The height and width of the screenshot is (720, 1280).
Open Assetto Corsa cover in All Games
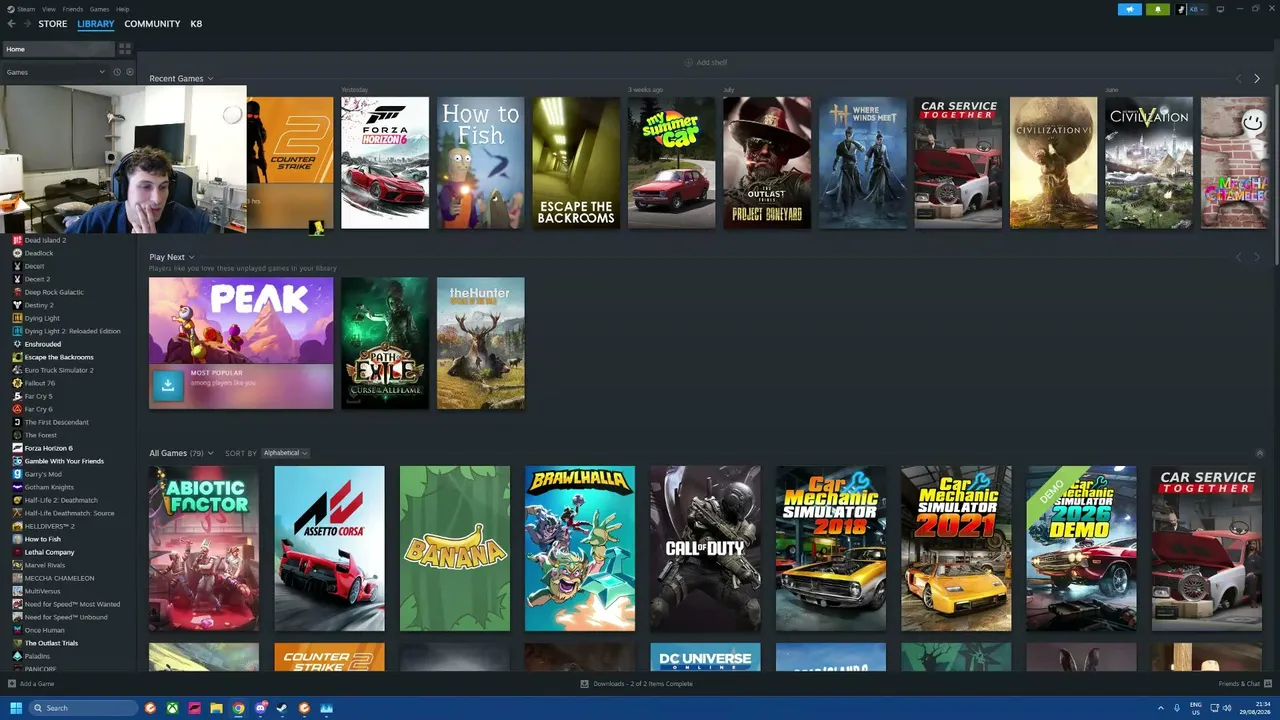click(x=329, y=548)
